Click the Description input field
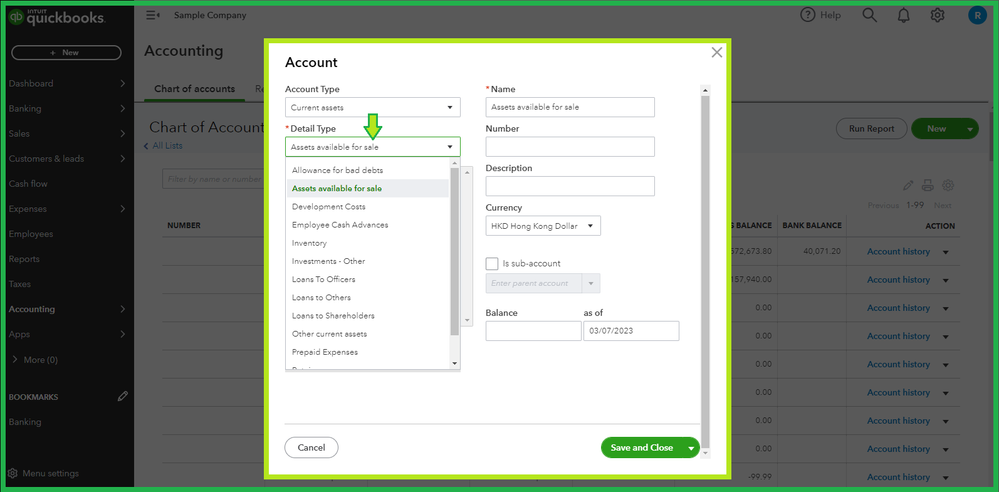Screen dimensions: 999x492 point(570,186)
